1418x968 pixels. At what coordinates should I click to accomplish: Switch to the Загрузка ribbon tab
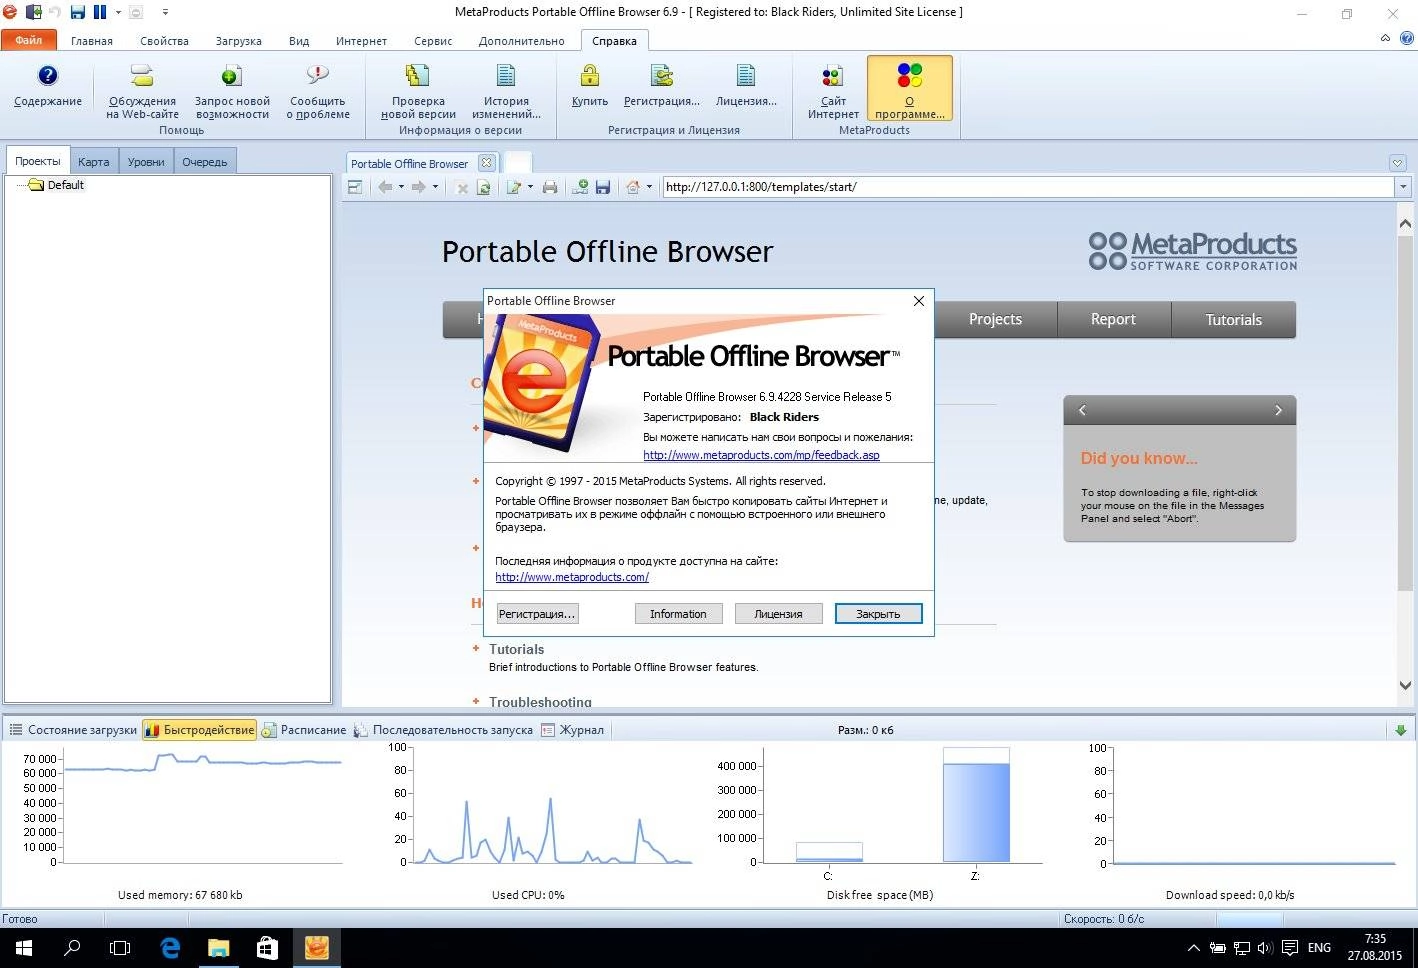[238, 41]
